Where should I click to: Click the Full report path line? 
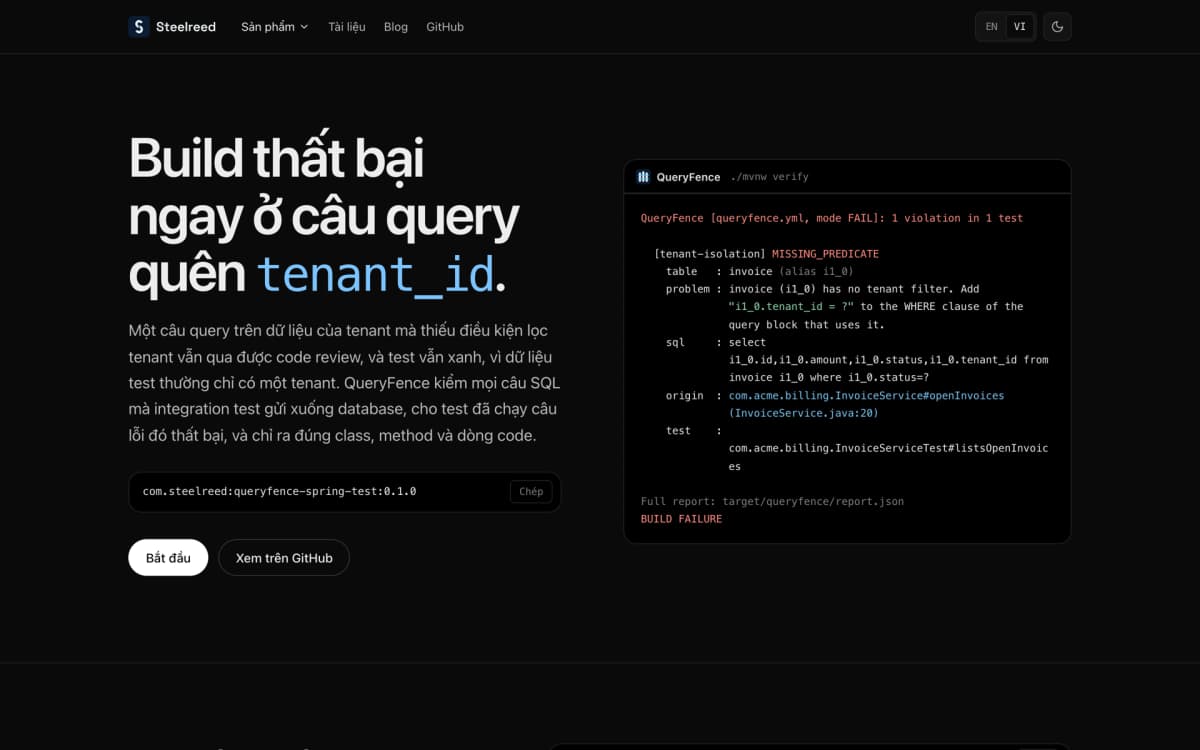coord(772,501)
